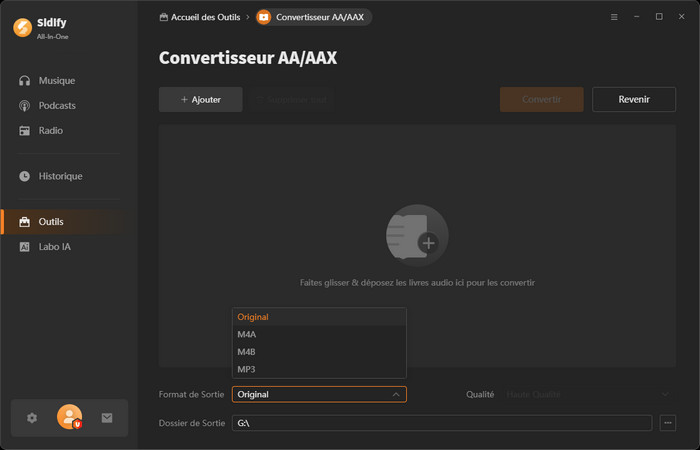Click the user avatar icon

(69, 417)
